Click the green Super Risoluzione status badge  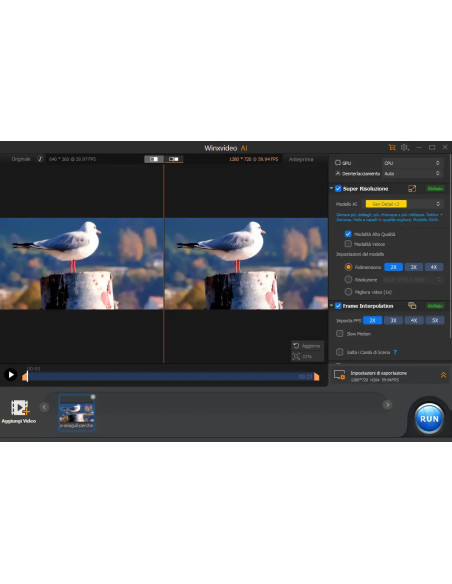point(435,188)
